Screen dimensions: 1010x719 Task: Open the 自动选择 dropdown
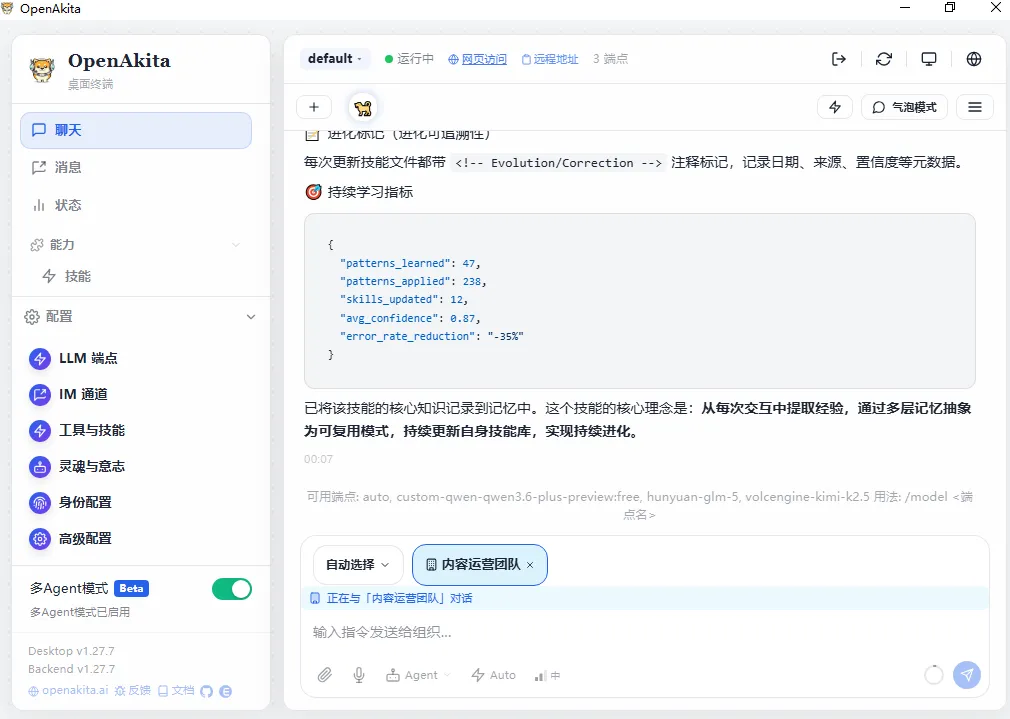358,565
